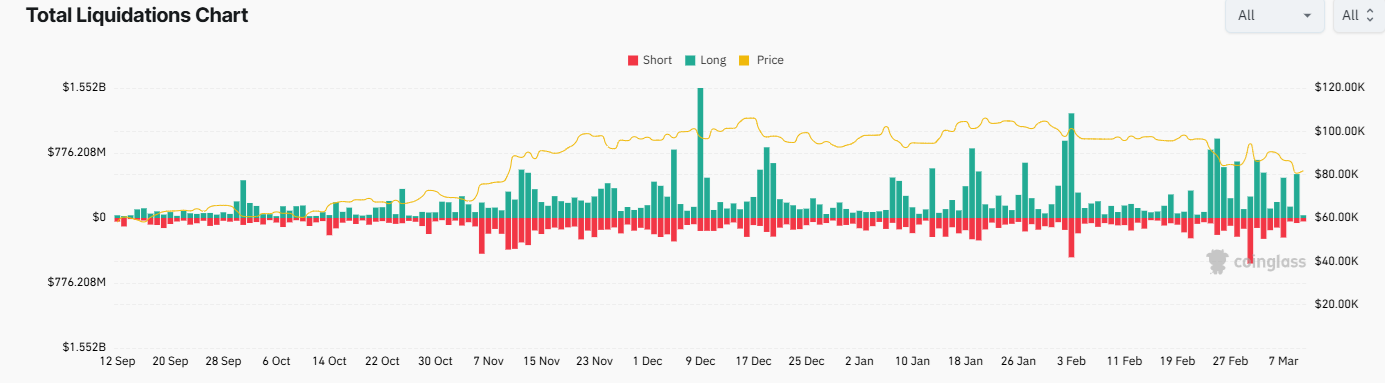Click the 7 Nov date label
The height and width of the screenshot is (383, 1385).
489,361
